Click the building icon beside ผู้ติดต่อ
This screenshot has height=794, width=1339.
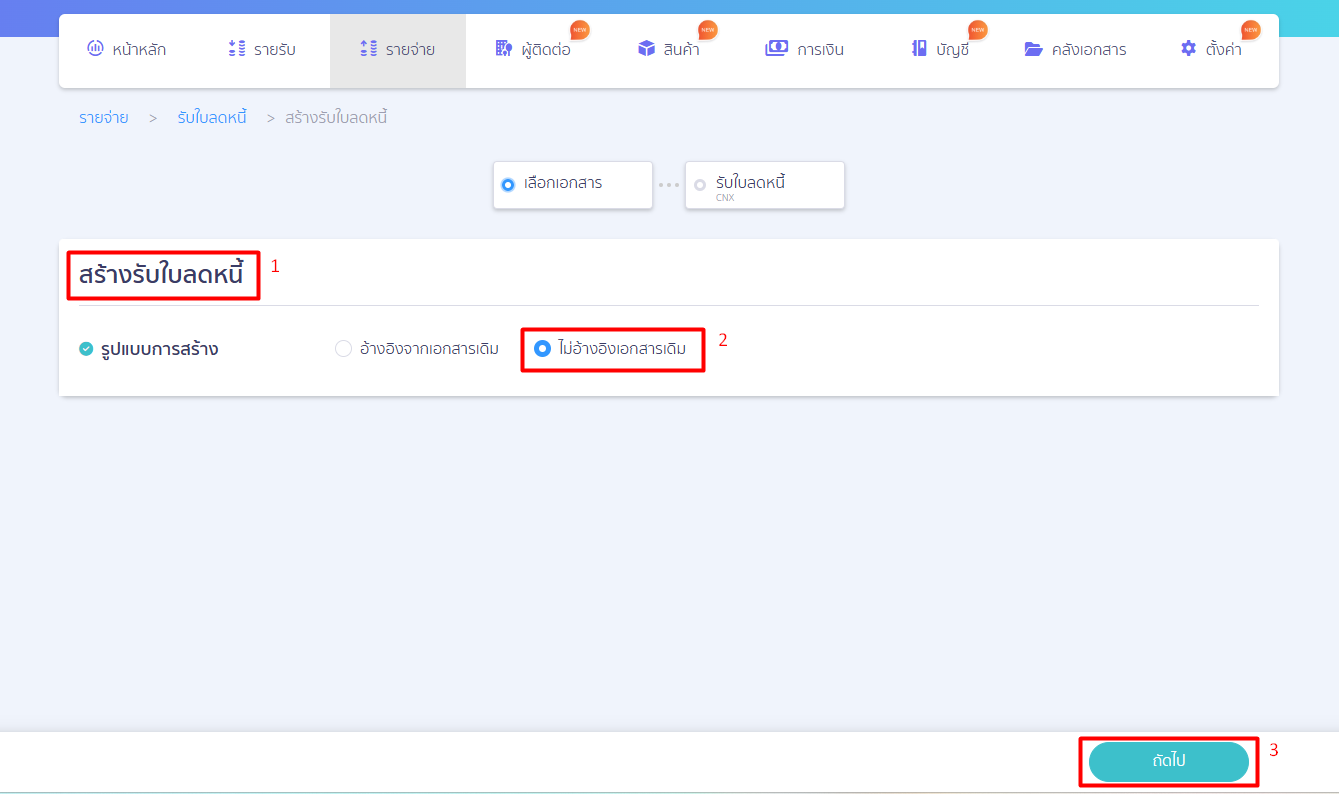click(504, 48)
